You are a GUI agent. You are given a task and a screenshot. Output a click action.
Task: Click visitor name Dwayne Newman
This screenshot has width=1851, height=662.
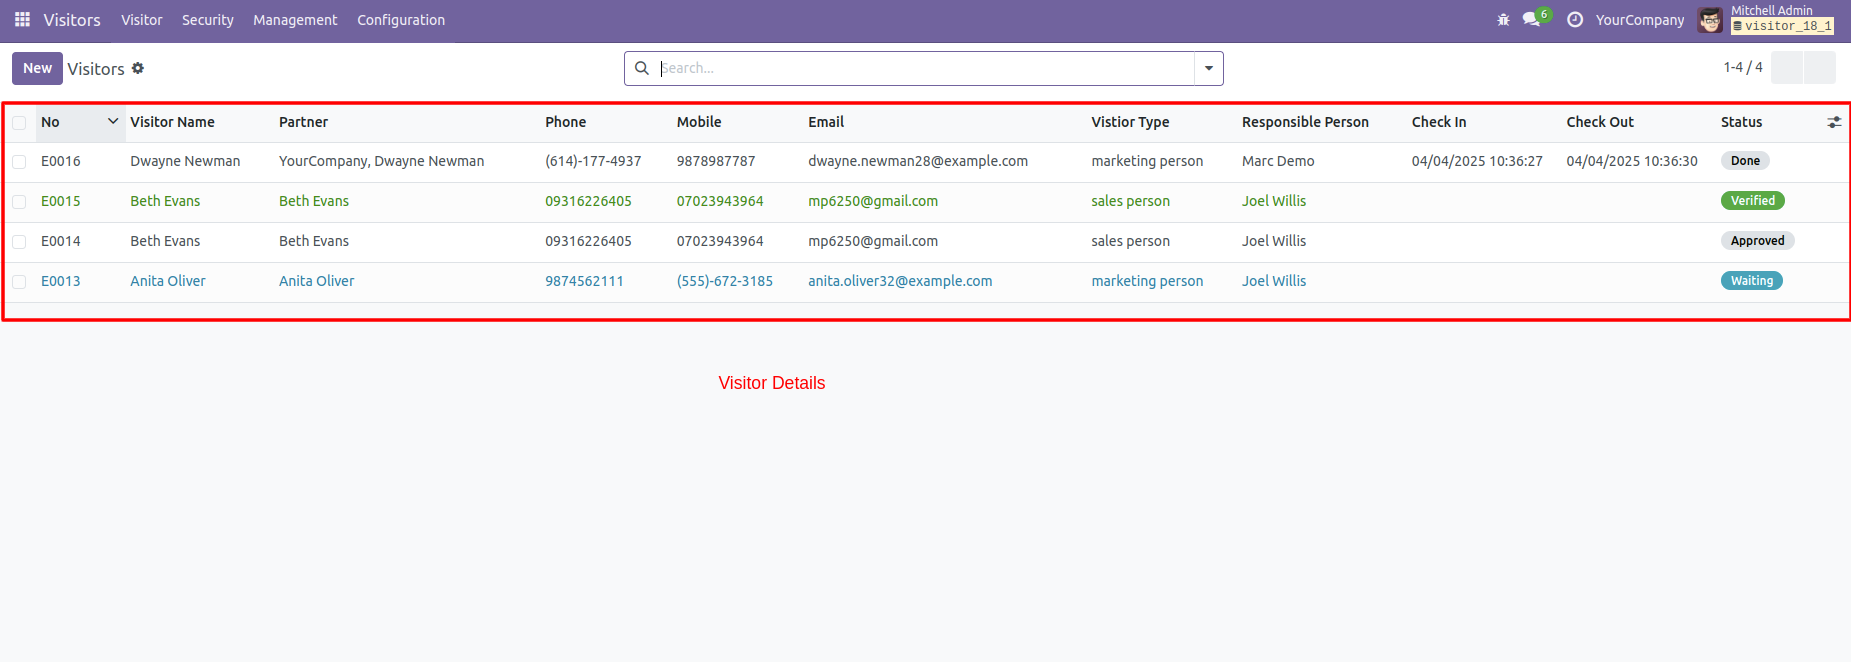click(185, 161)
